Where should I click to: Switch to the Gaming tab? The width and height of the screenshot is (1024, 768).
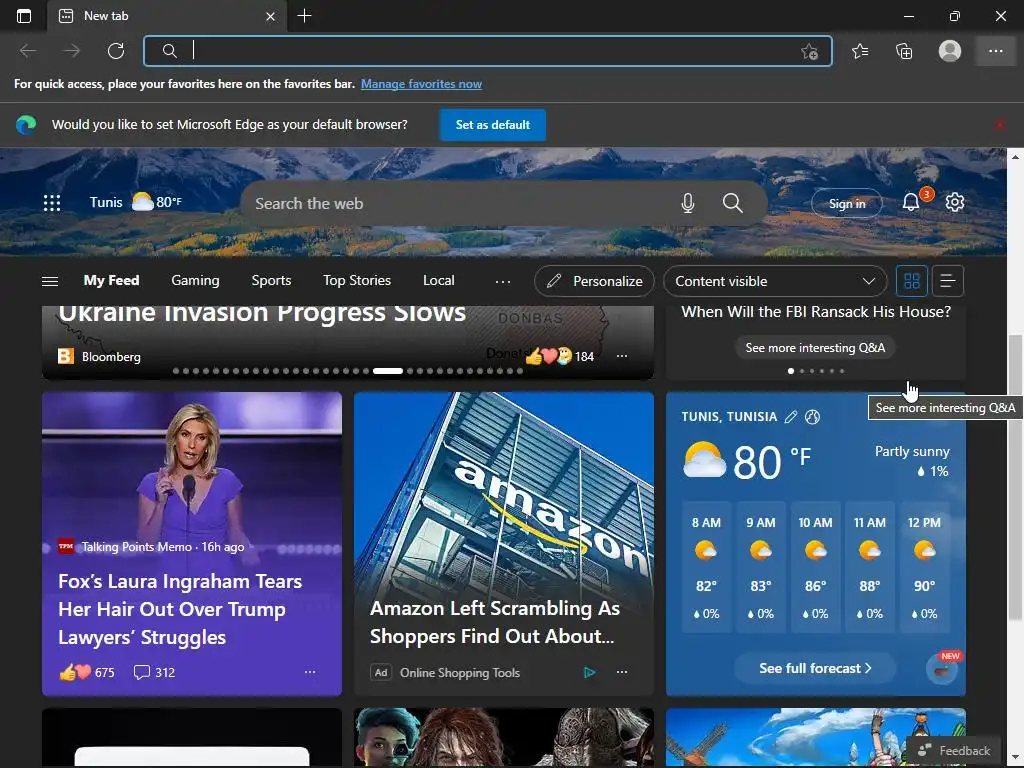click(195, 280)
